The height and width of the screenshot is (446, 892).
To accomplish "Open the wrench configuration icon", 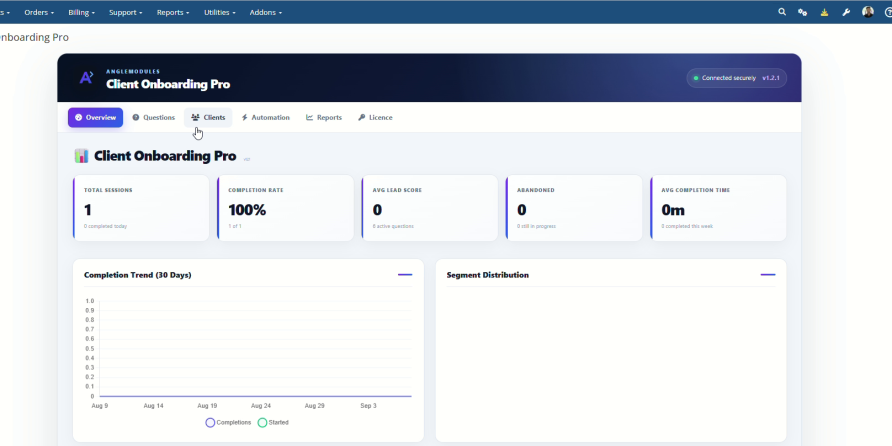I will pyautogui.click(x=846, y=12).
